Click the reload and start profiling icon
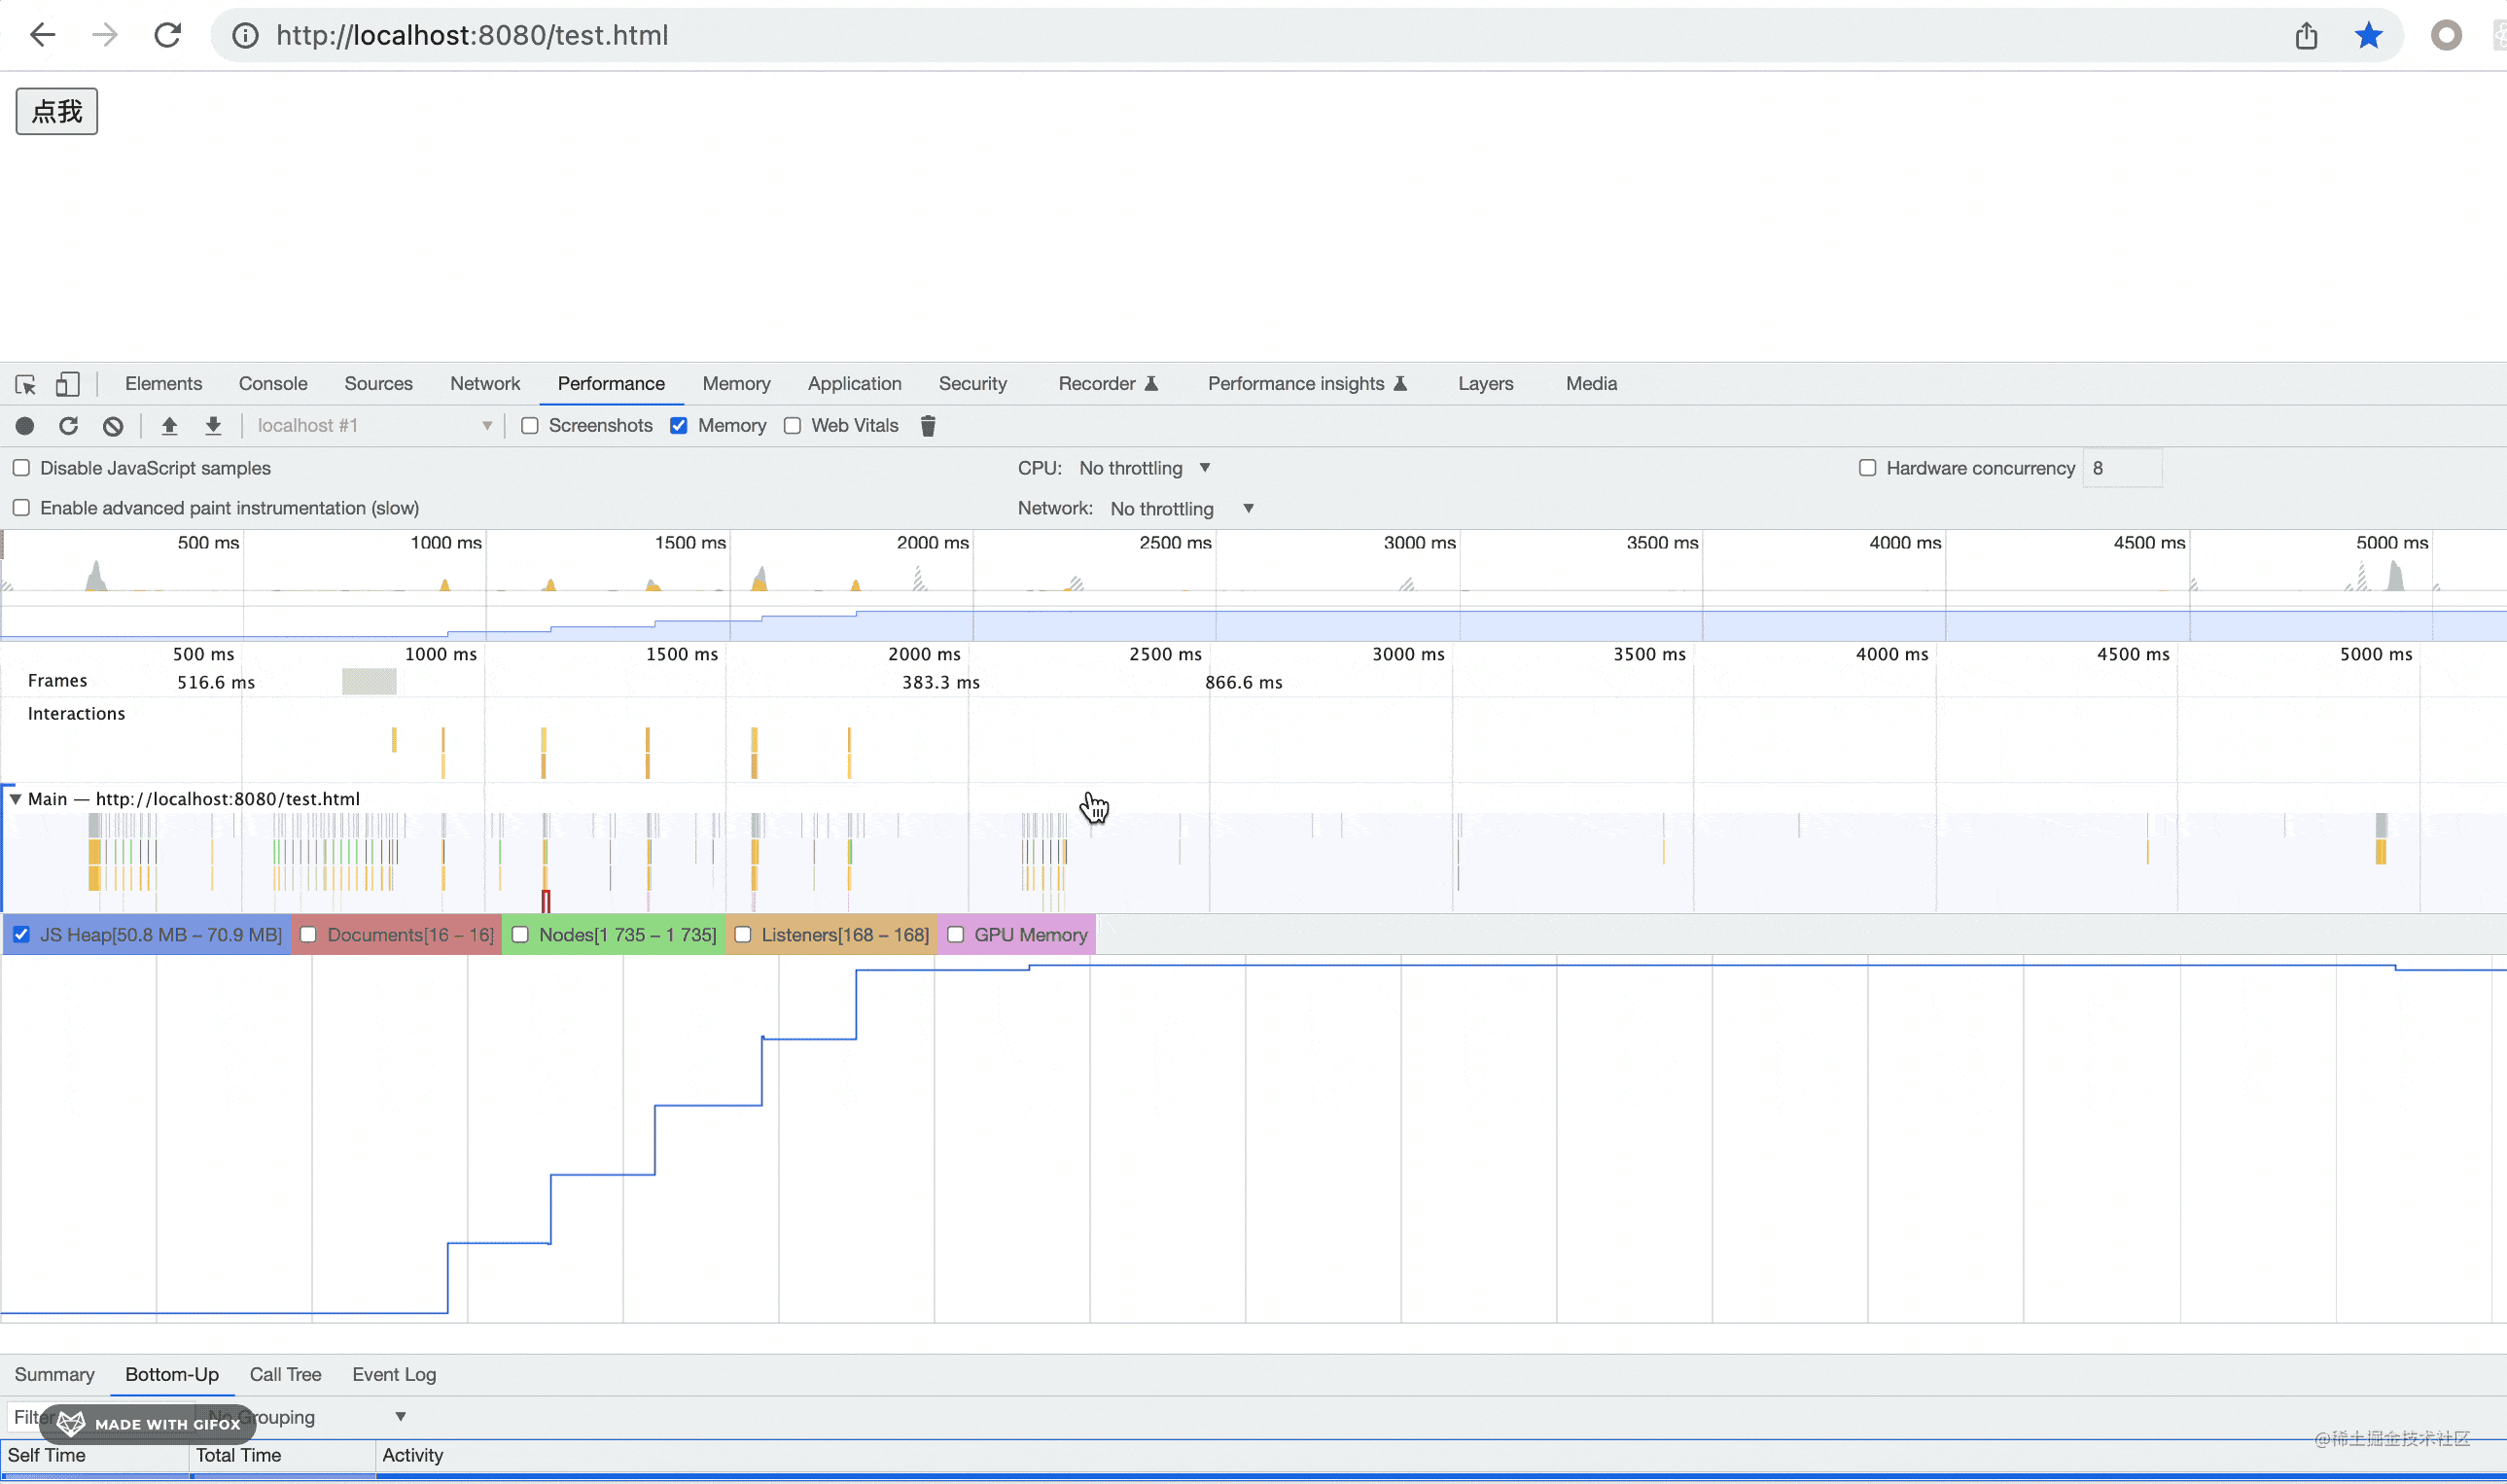Viewport: 2507px width, 1484px height. [68, 426]
